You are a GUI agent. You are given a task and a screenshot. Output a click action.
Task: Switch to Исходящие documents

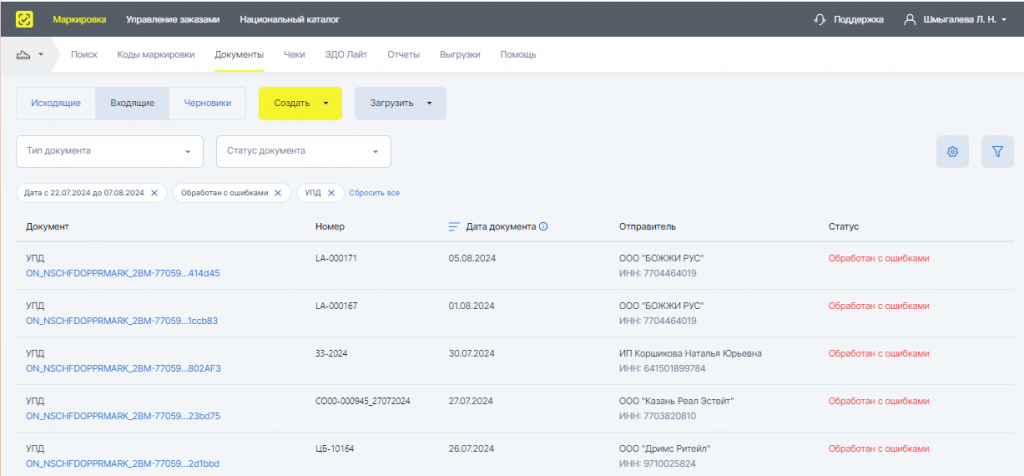(56, 103)
